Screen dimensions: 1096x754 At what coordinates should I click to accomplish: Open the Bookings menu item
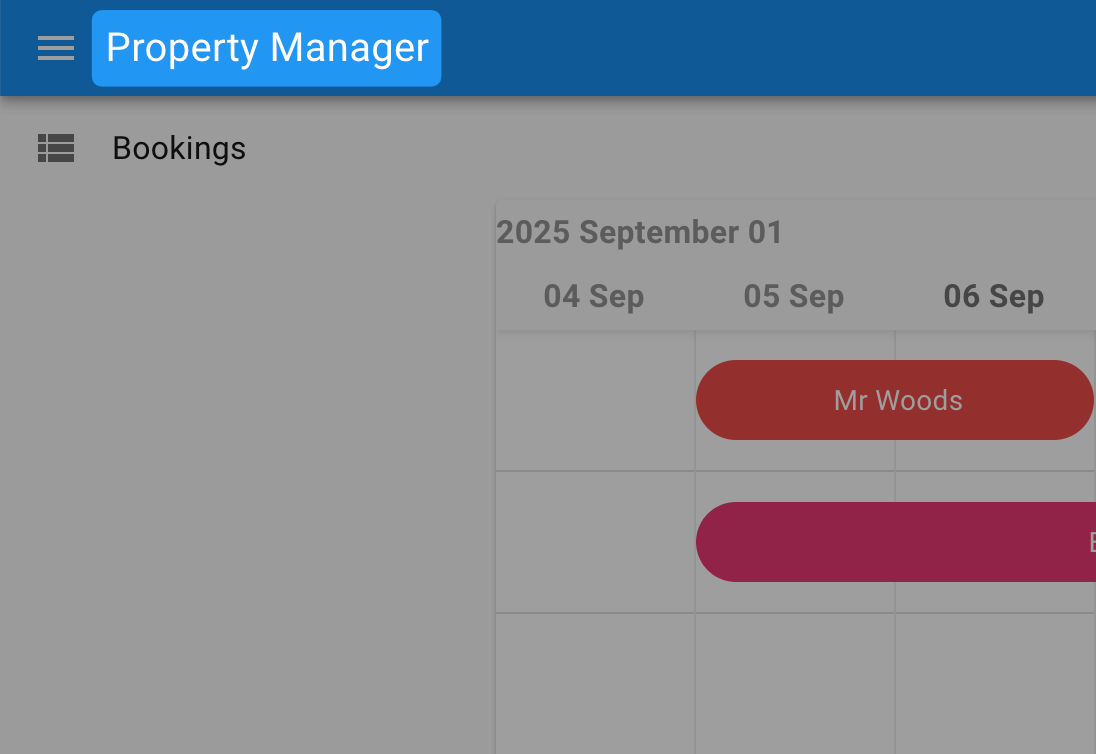click(179, 148)
